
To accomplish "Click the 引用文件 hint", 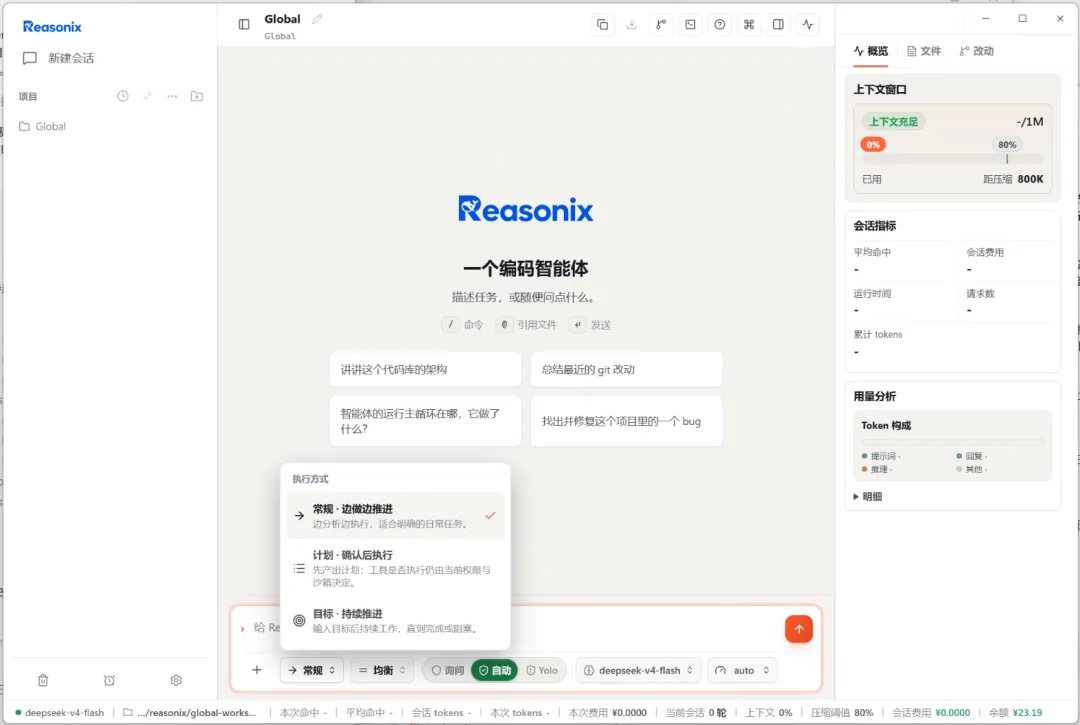I will coord(527,324).
